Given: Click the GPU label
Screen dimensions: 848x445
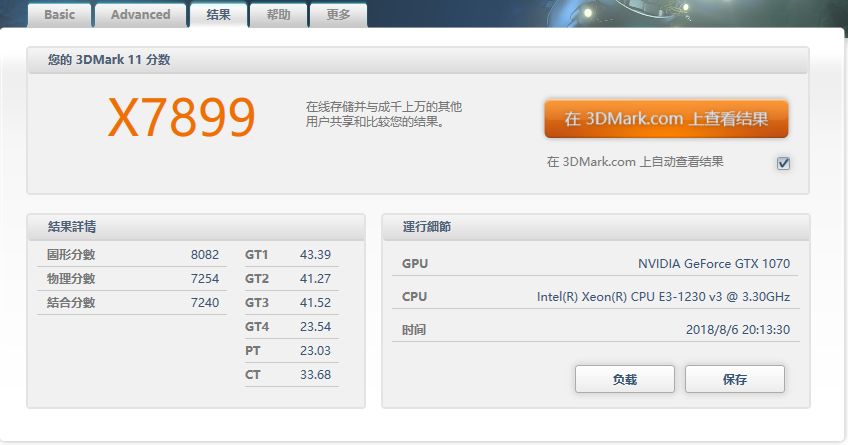Looking at the screenshot, I should click(415, 263).
